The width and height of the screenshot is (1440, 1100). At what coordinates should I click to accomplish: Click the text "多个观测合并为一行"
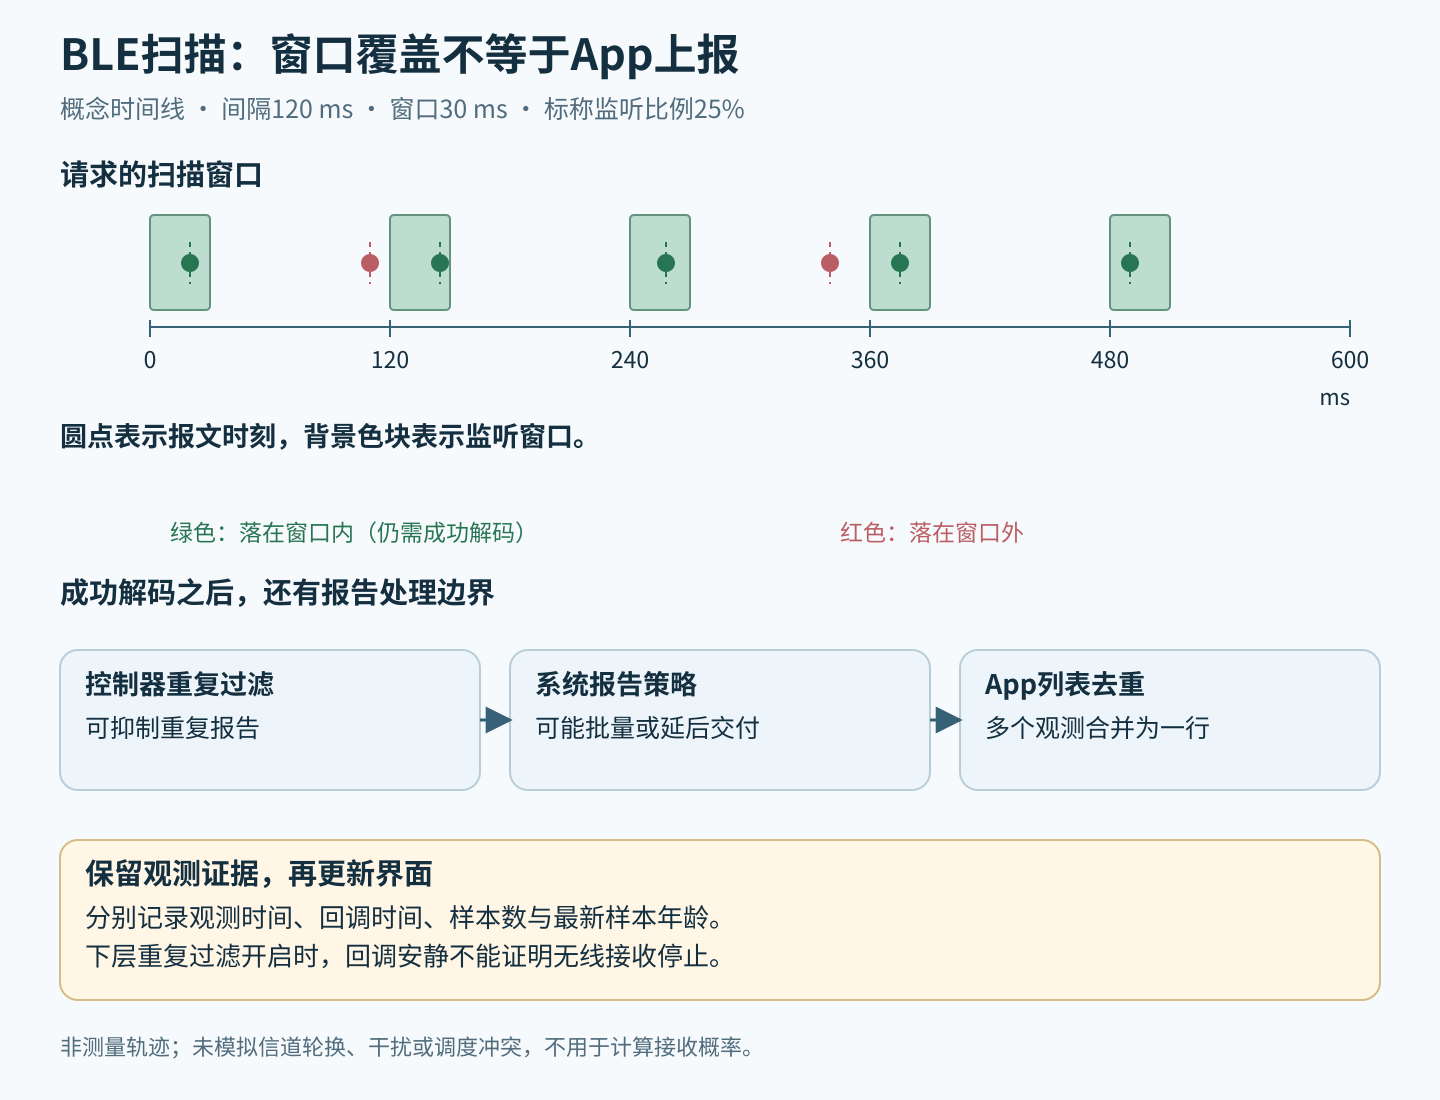pos(1098,728)
